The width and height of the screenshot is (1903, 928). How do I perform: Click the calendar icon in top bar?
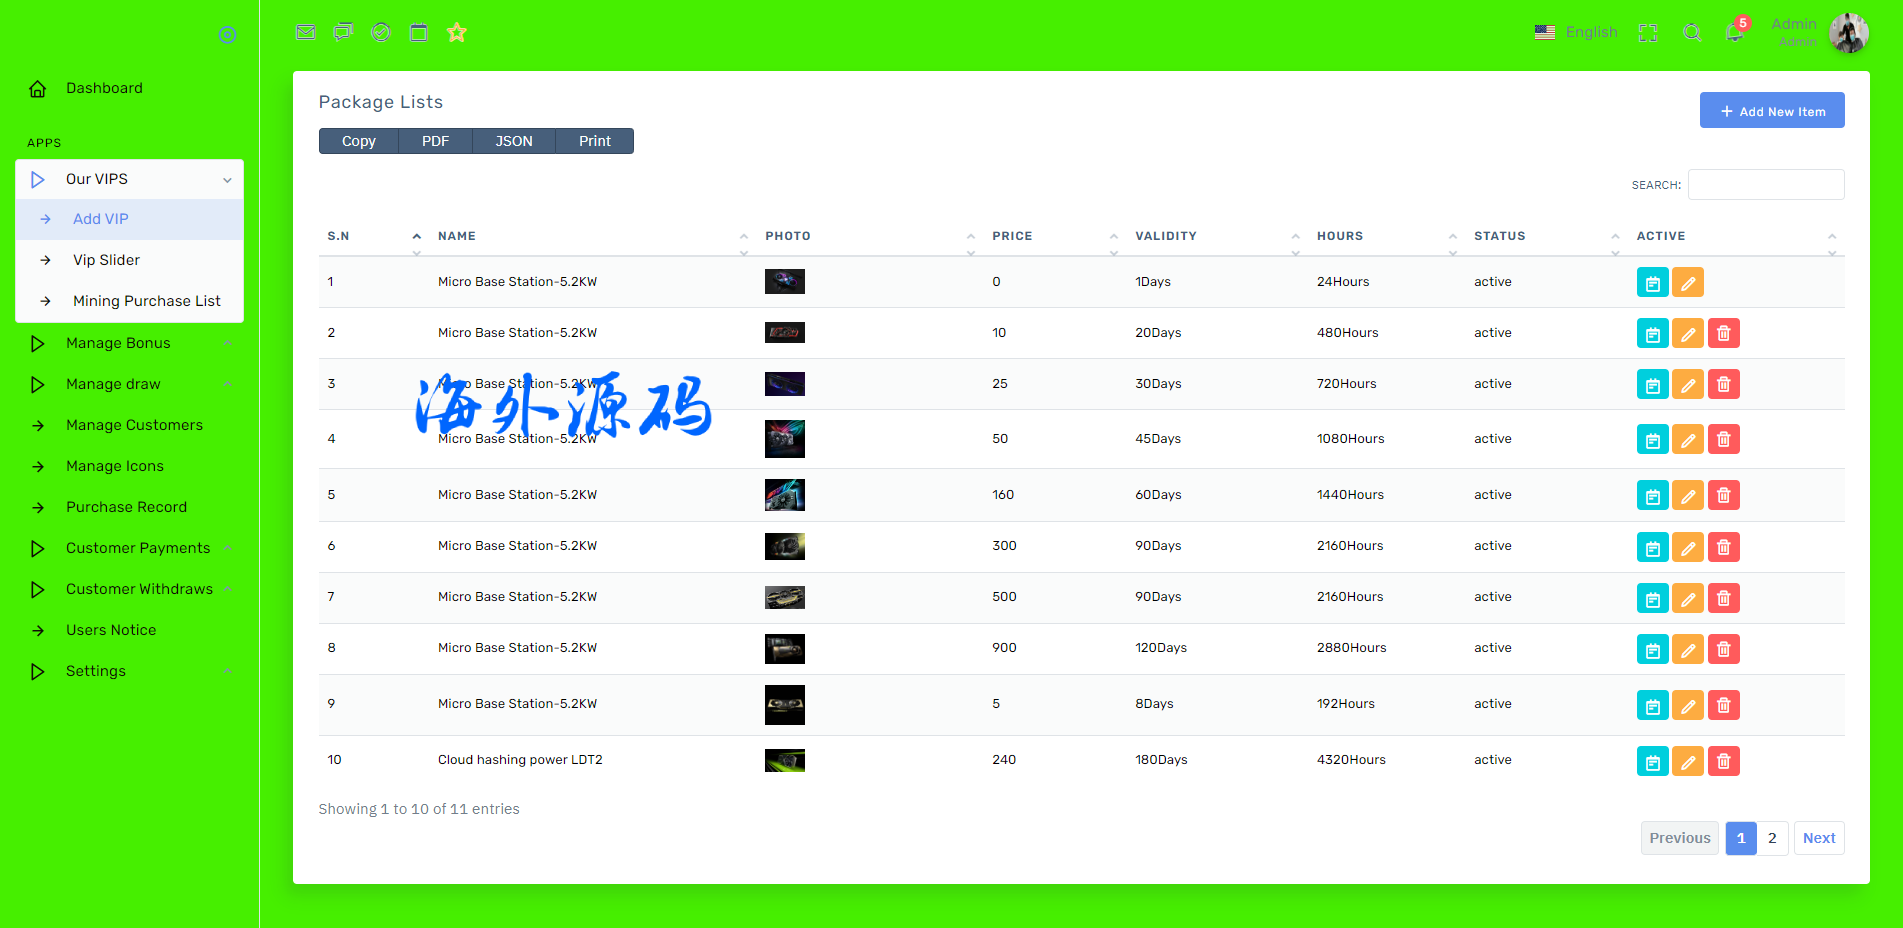point(419,32)
